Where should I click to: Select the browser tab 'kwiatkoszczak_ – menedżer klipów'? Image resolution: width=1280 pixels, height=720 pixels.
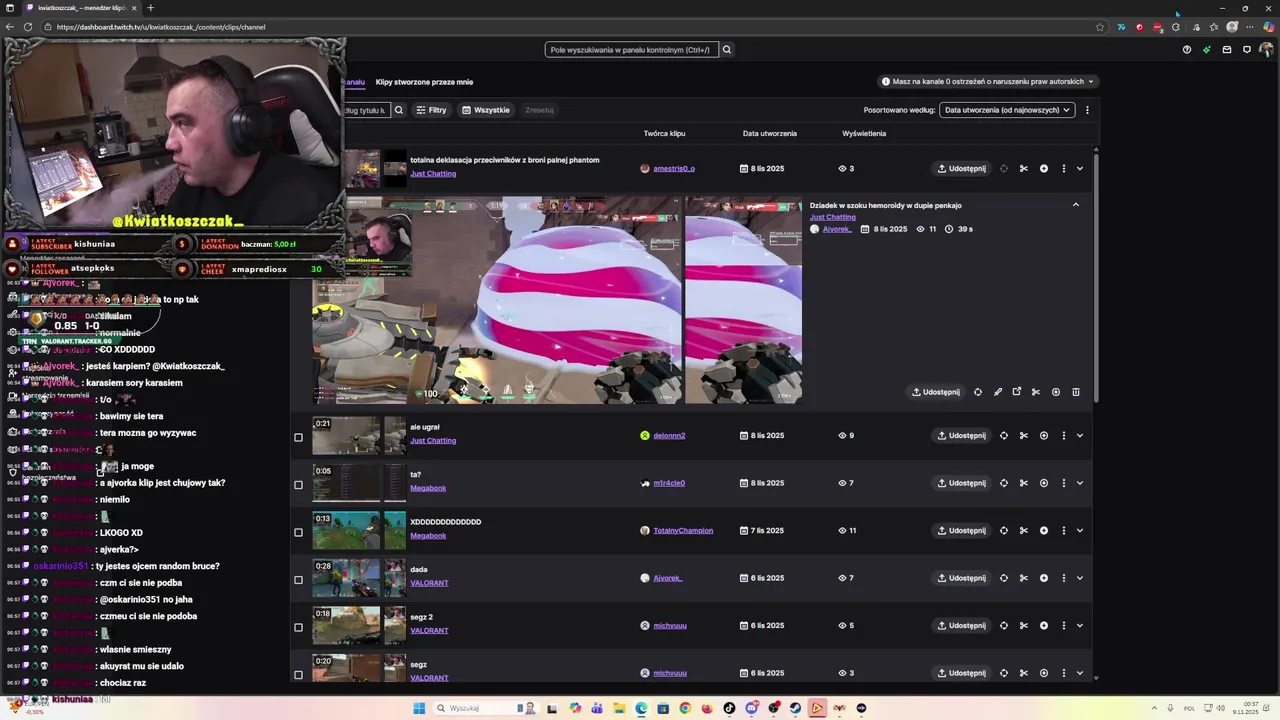[x=80, y=8]
